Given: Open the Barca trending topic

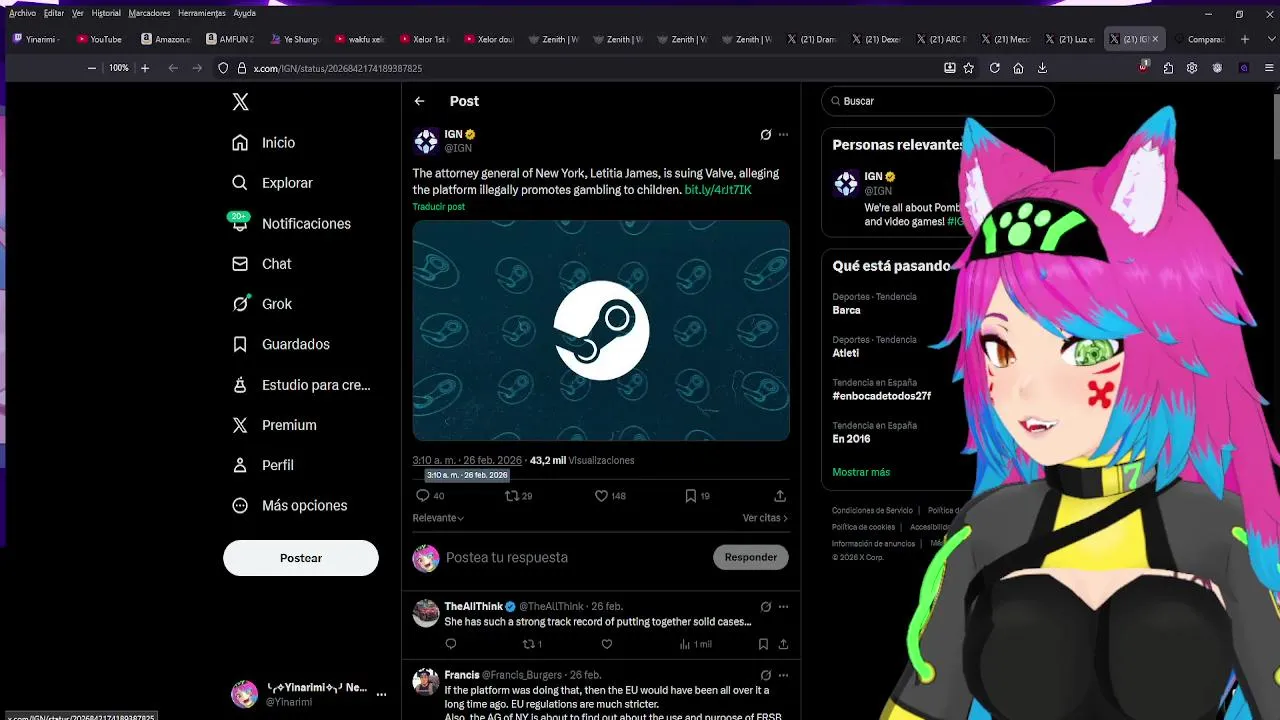Looking at the screenshot, I should pyautogui.click(x=846, y=310).
